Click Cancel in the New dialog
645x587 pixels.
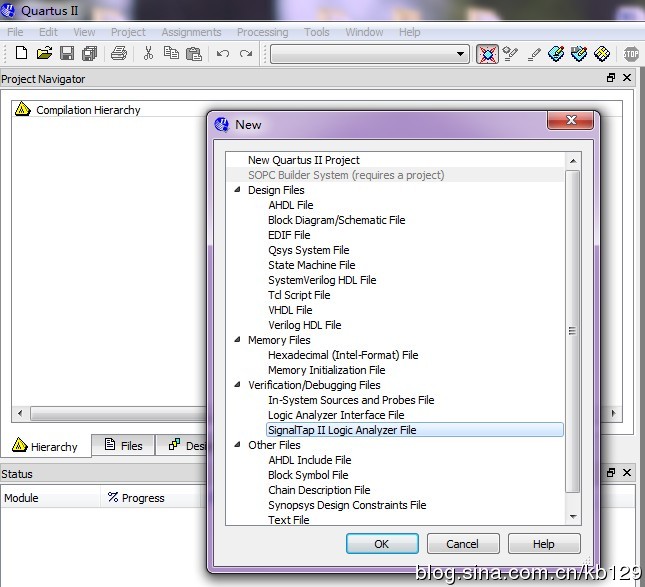click(463, 544)
